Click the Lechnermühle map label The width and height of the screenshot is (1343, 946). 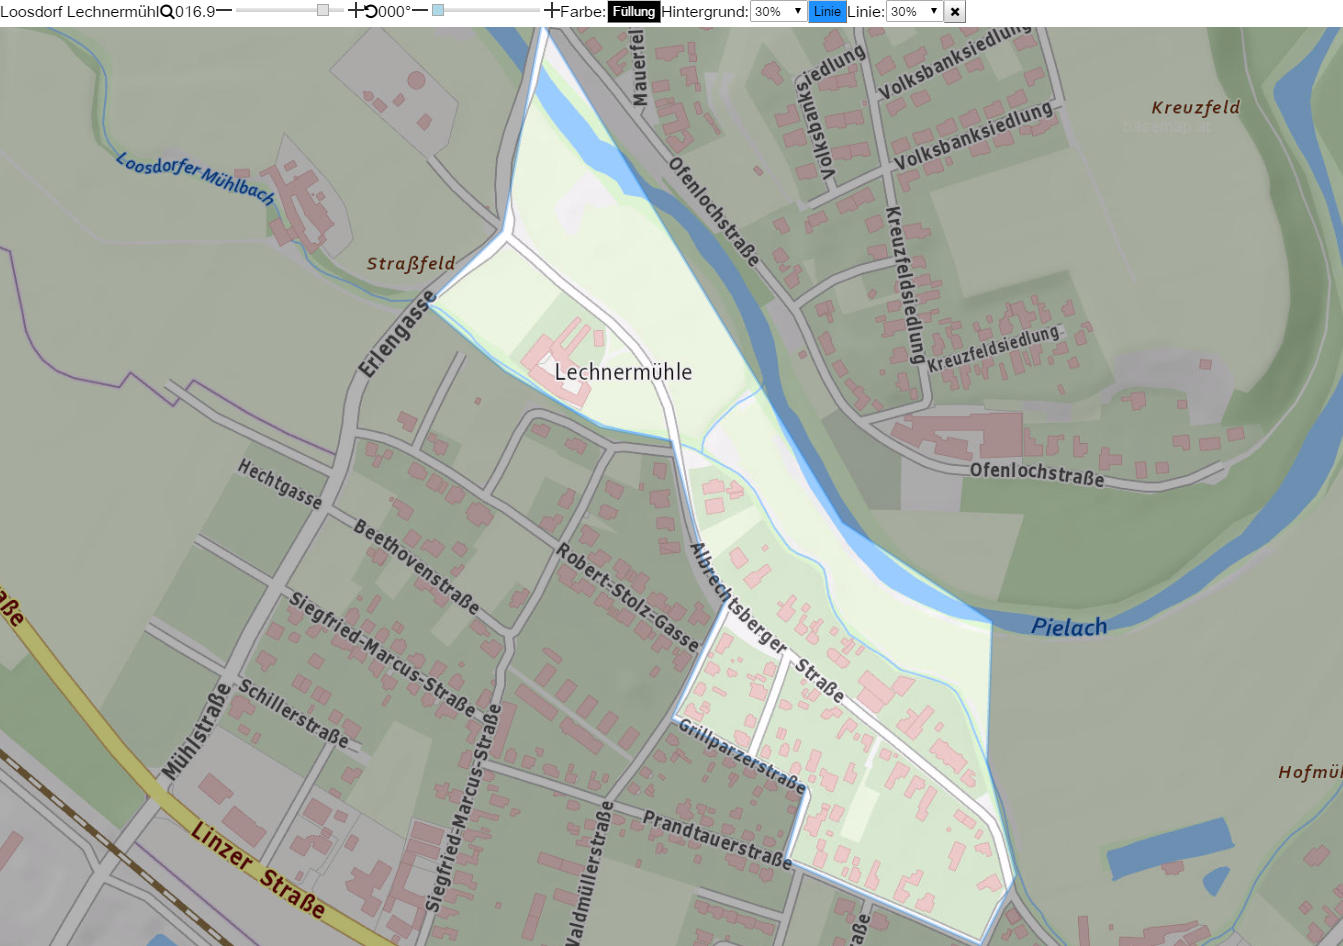623,372
